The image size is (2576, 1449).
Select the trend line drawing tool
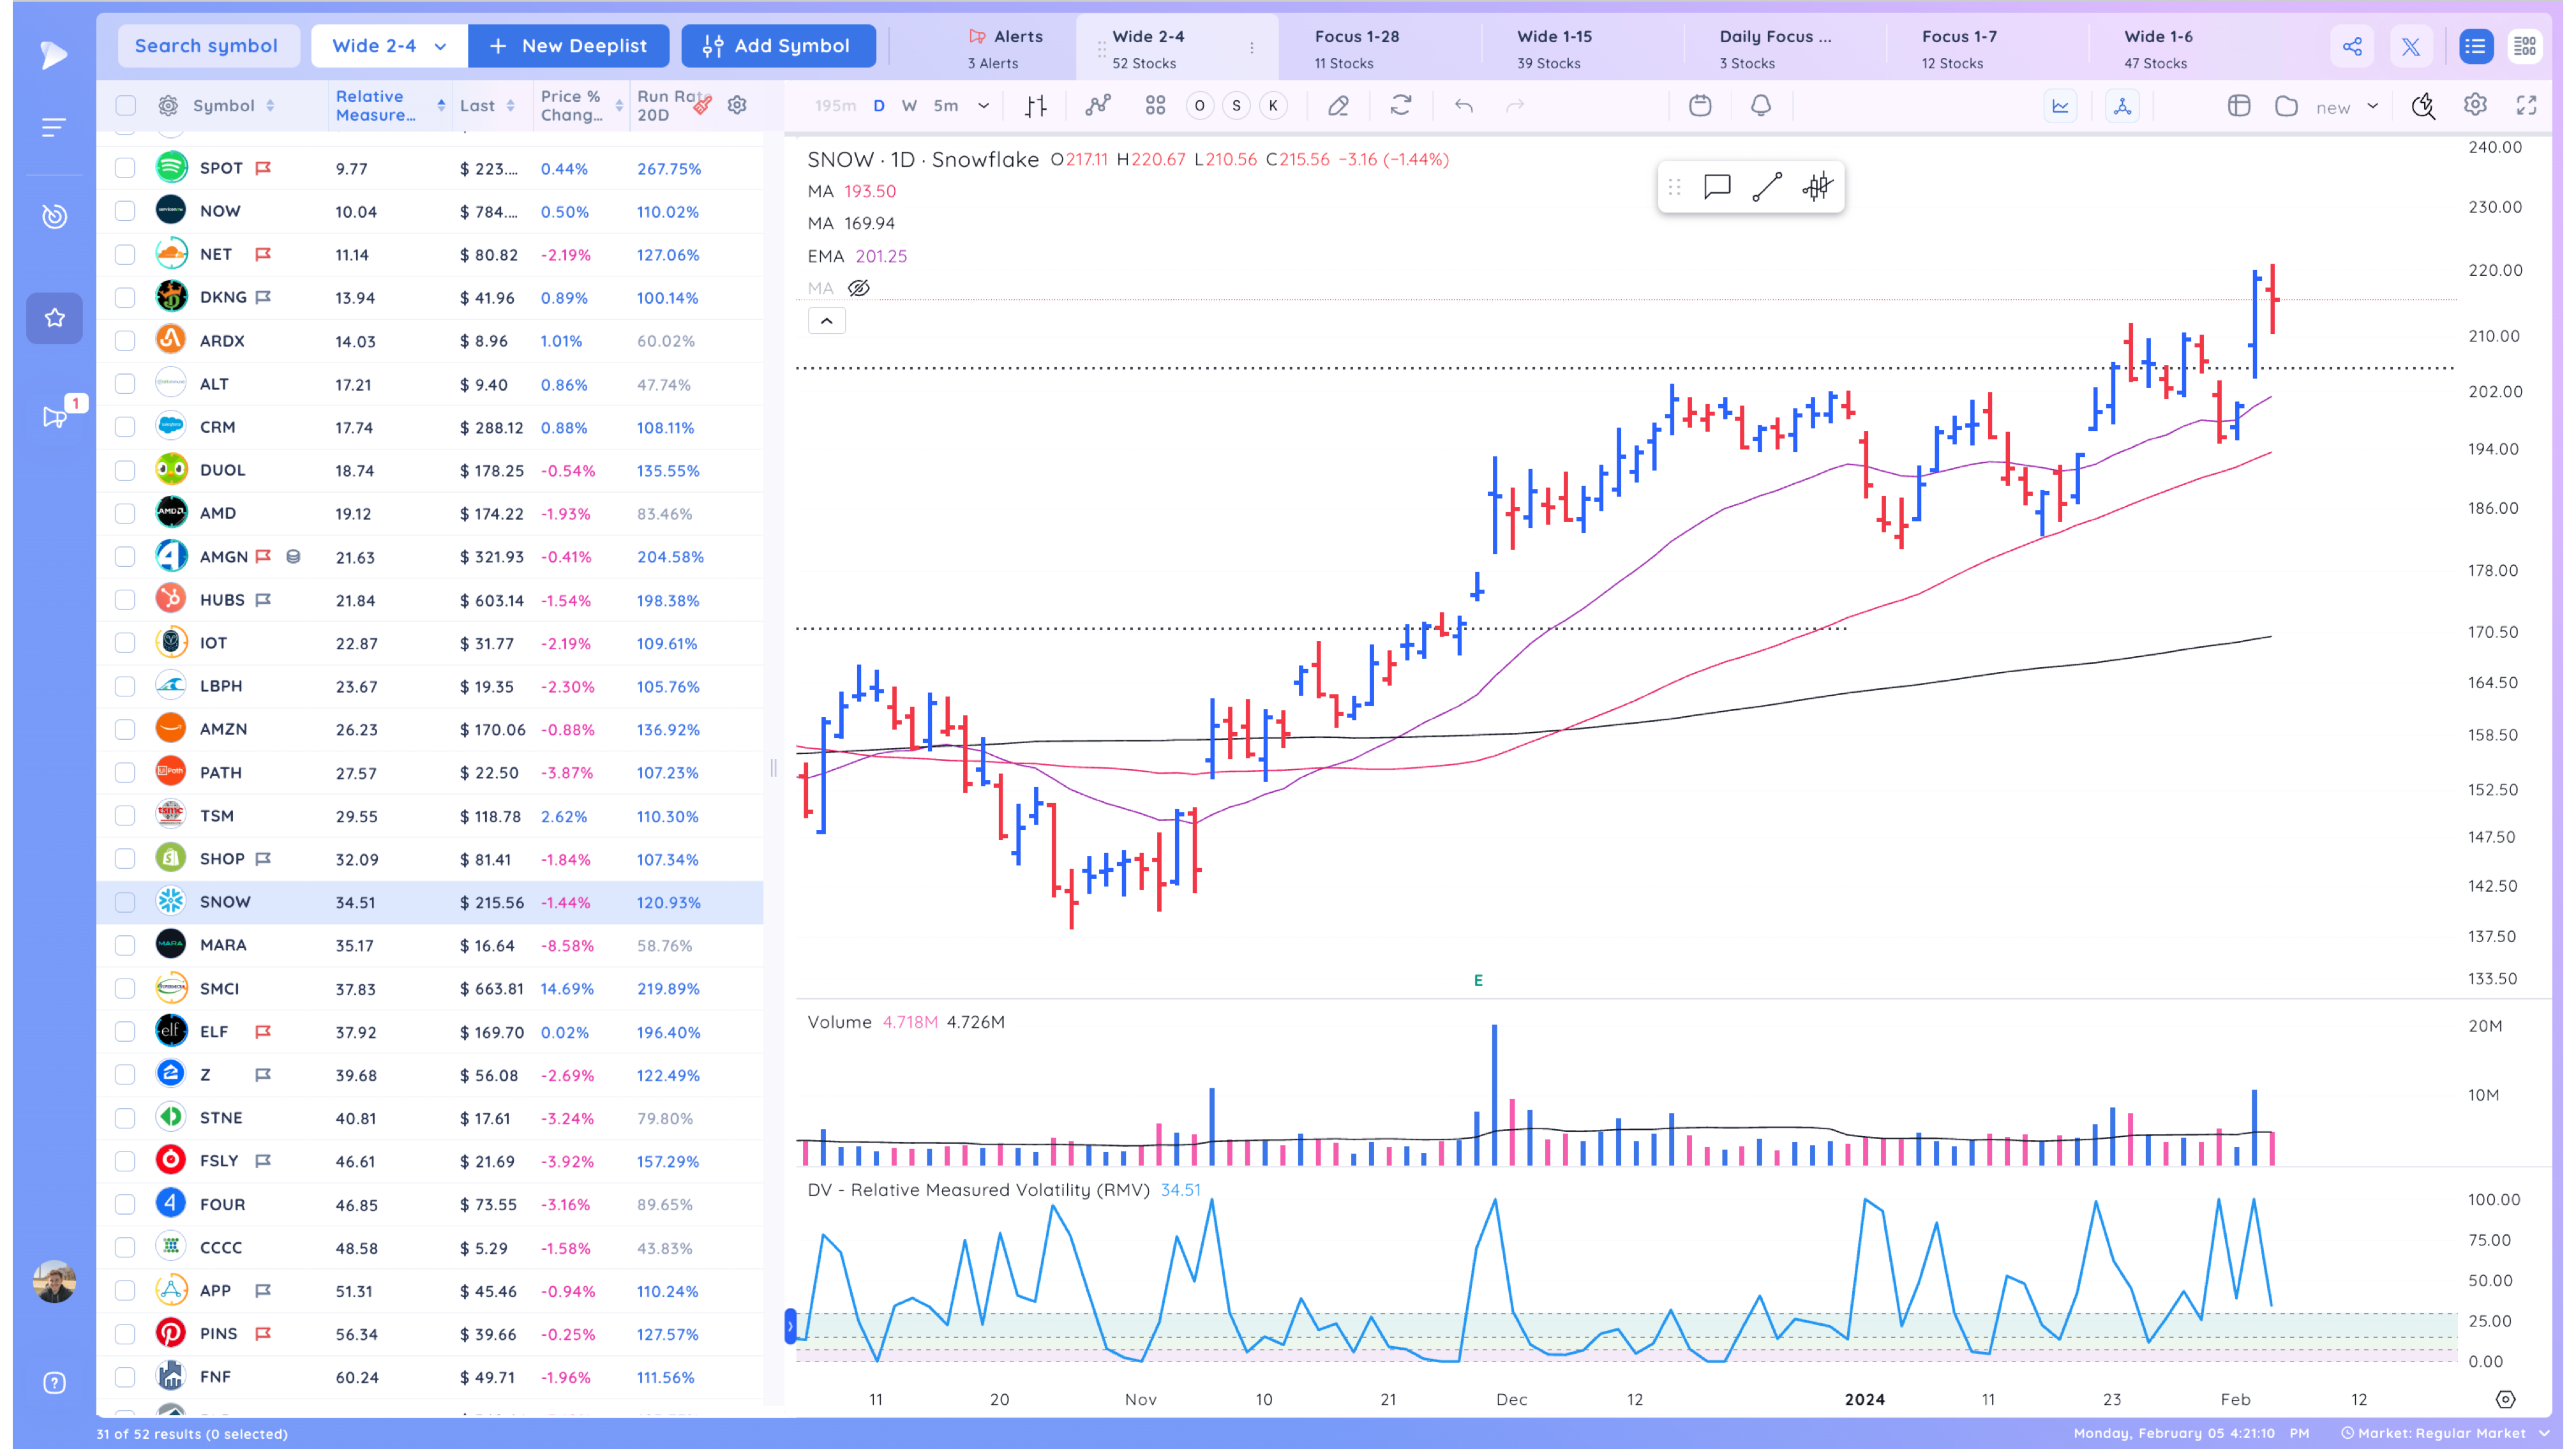pyautogui.click(x=1767, y=187)
